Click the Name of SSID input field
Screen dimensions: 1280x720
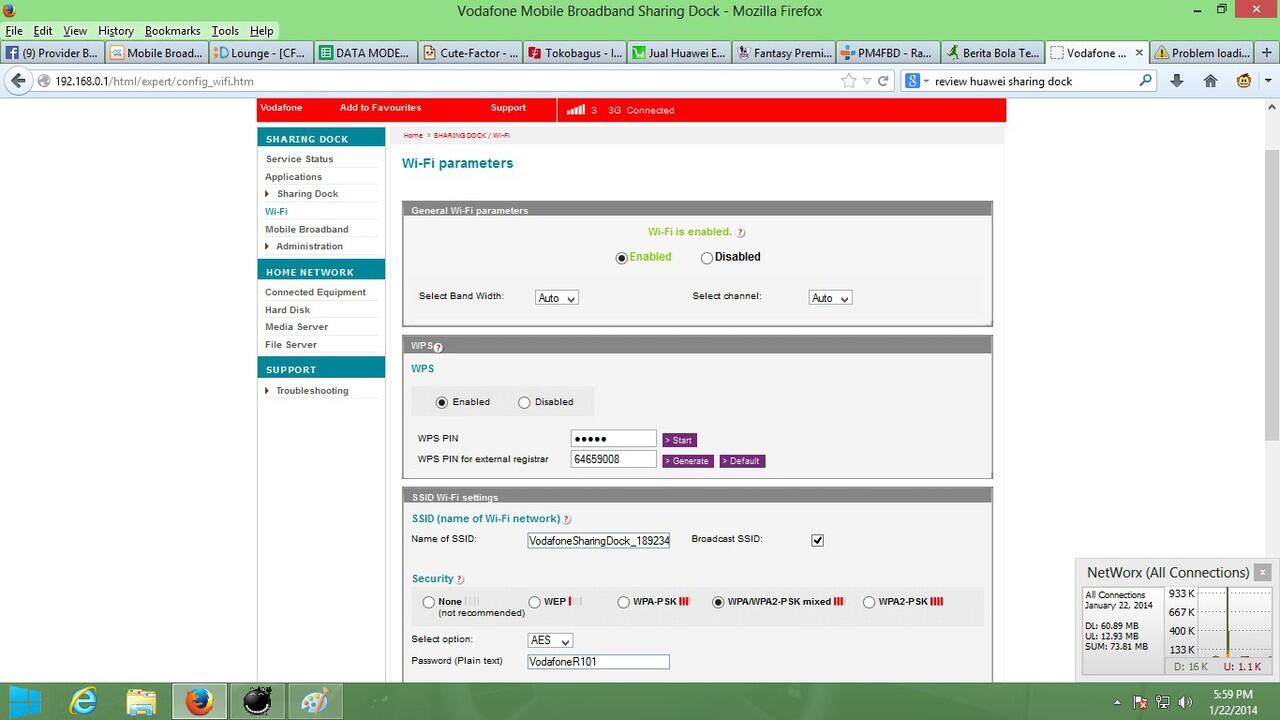click(598, 540)
